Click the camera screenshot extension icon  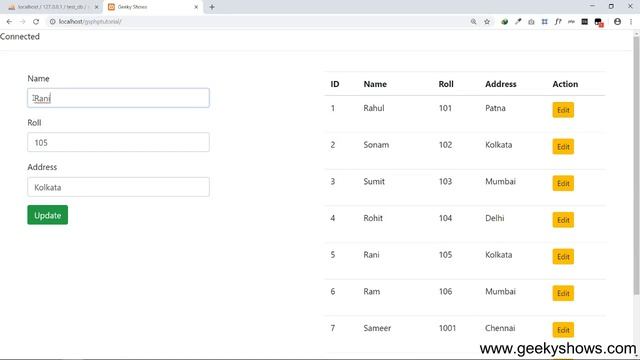click(531, 22)
